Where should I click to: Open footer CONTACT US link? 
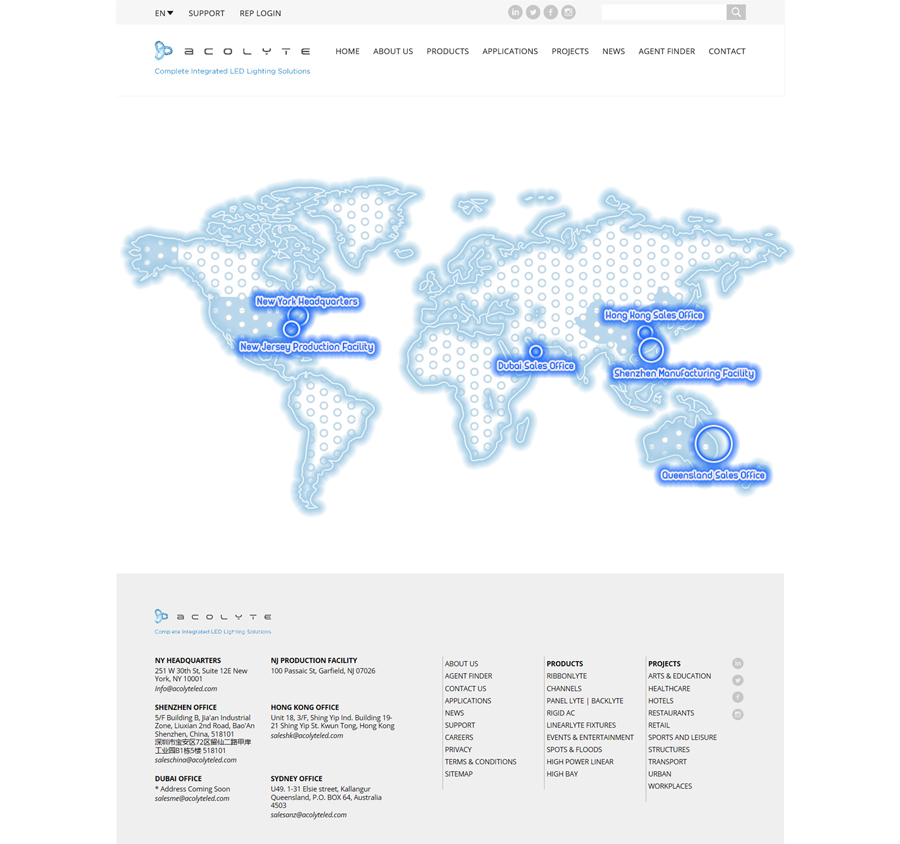tap(465, 688)
